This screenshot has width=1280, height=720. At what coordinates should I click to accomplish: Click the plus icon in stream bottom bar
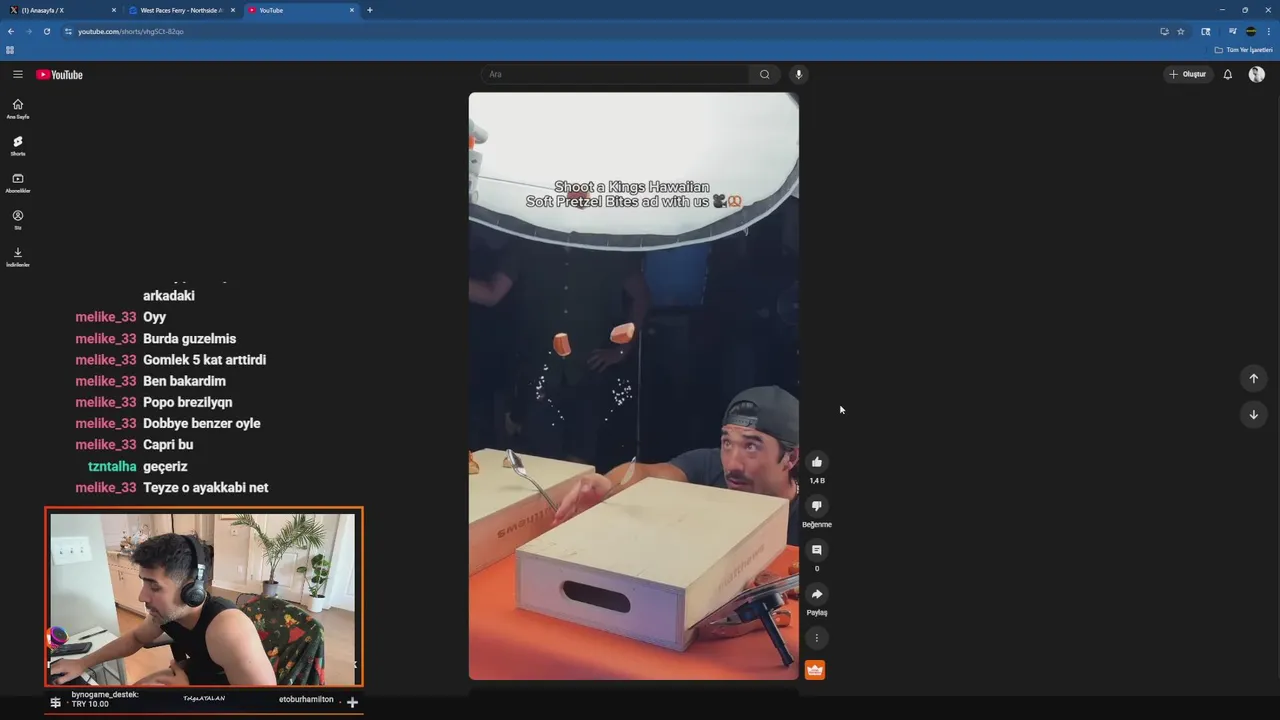pos(352,702)
